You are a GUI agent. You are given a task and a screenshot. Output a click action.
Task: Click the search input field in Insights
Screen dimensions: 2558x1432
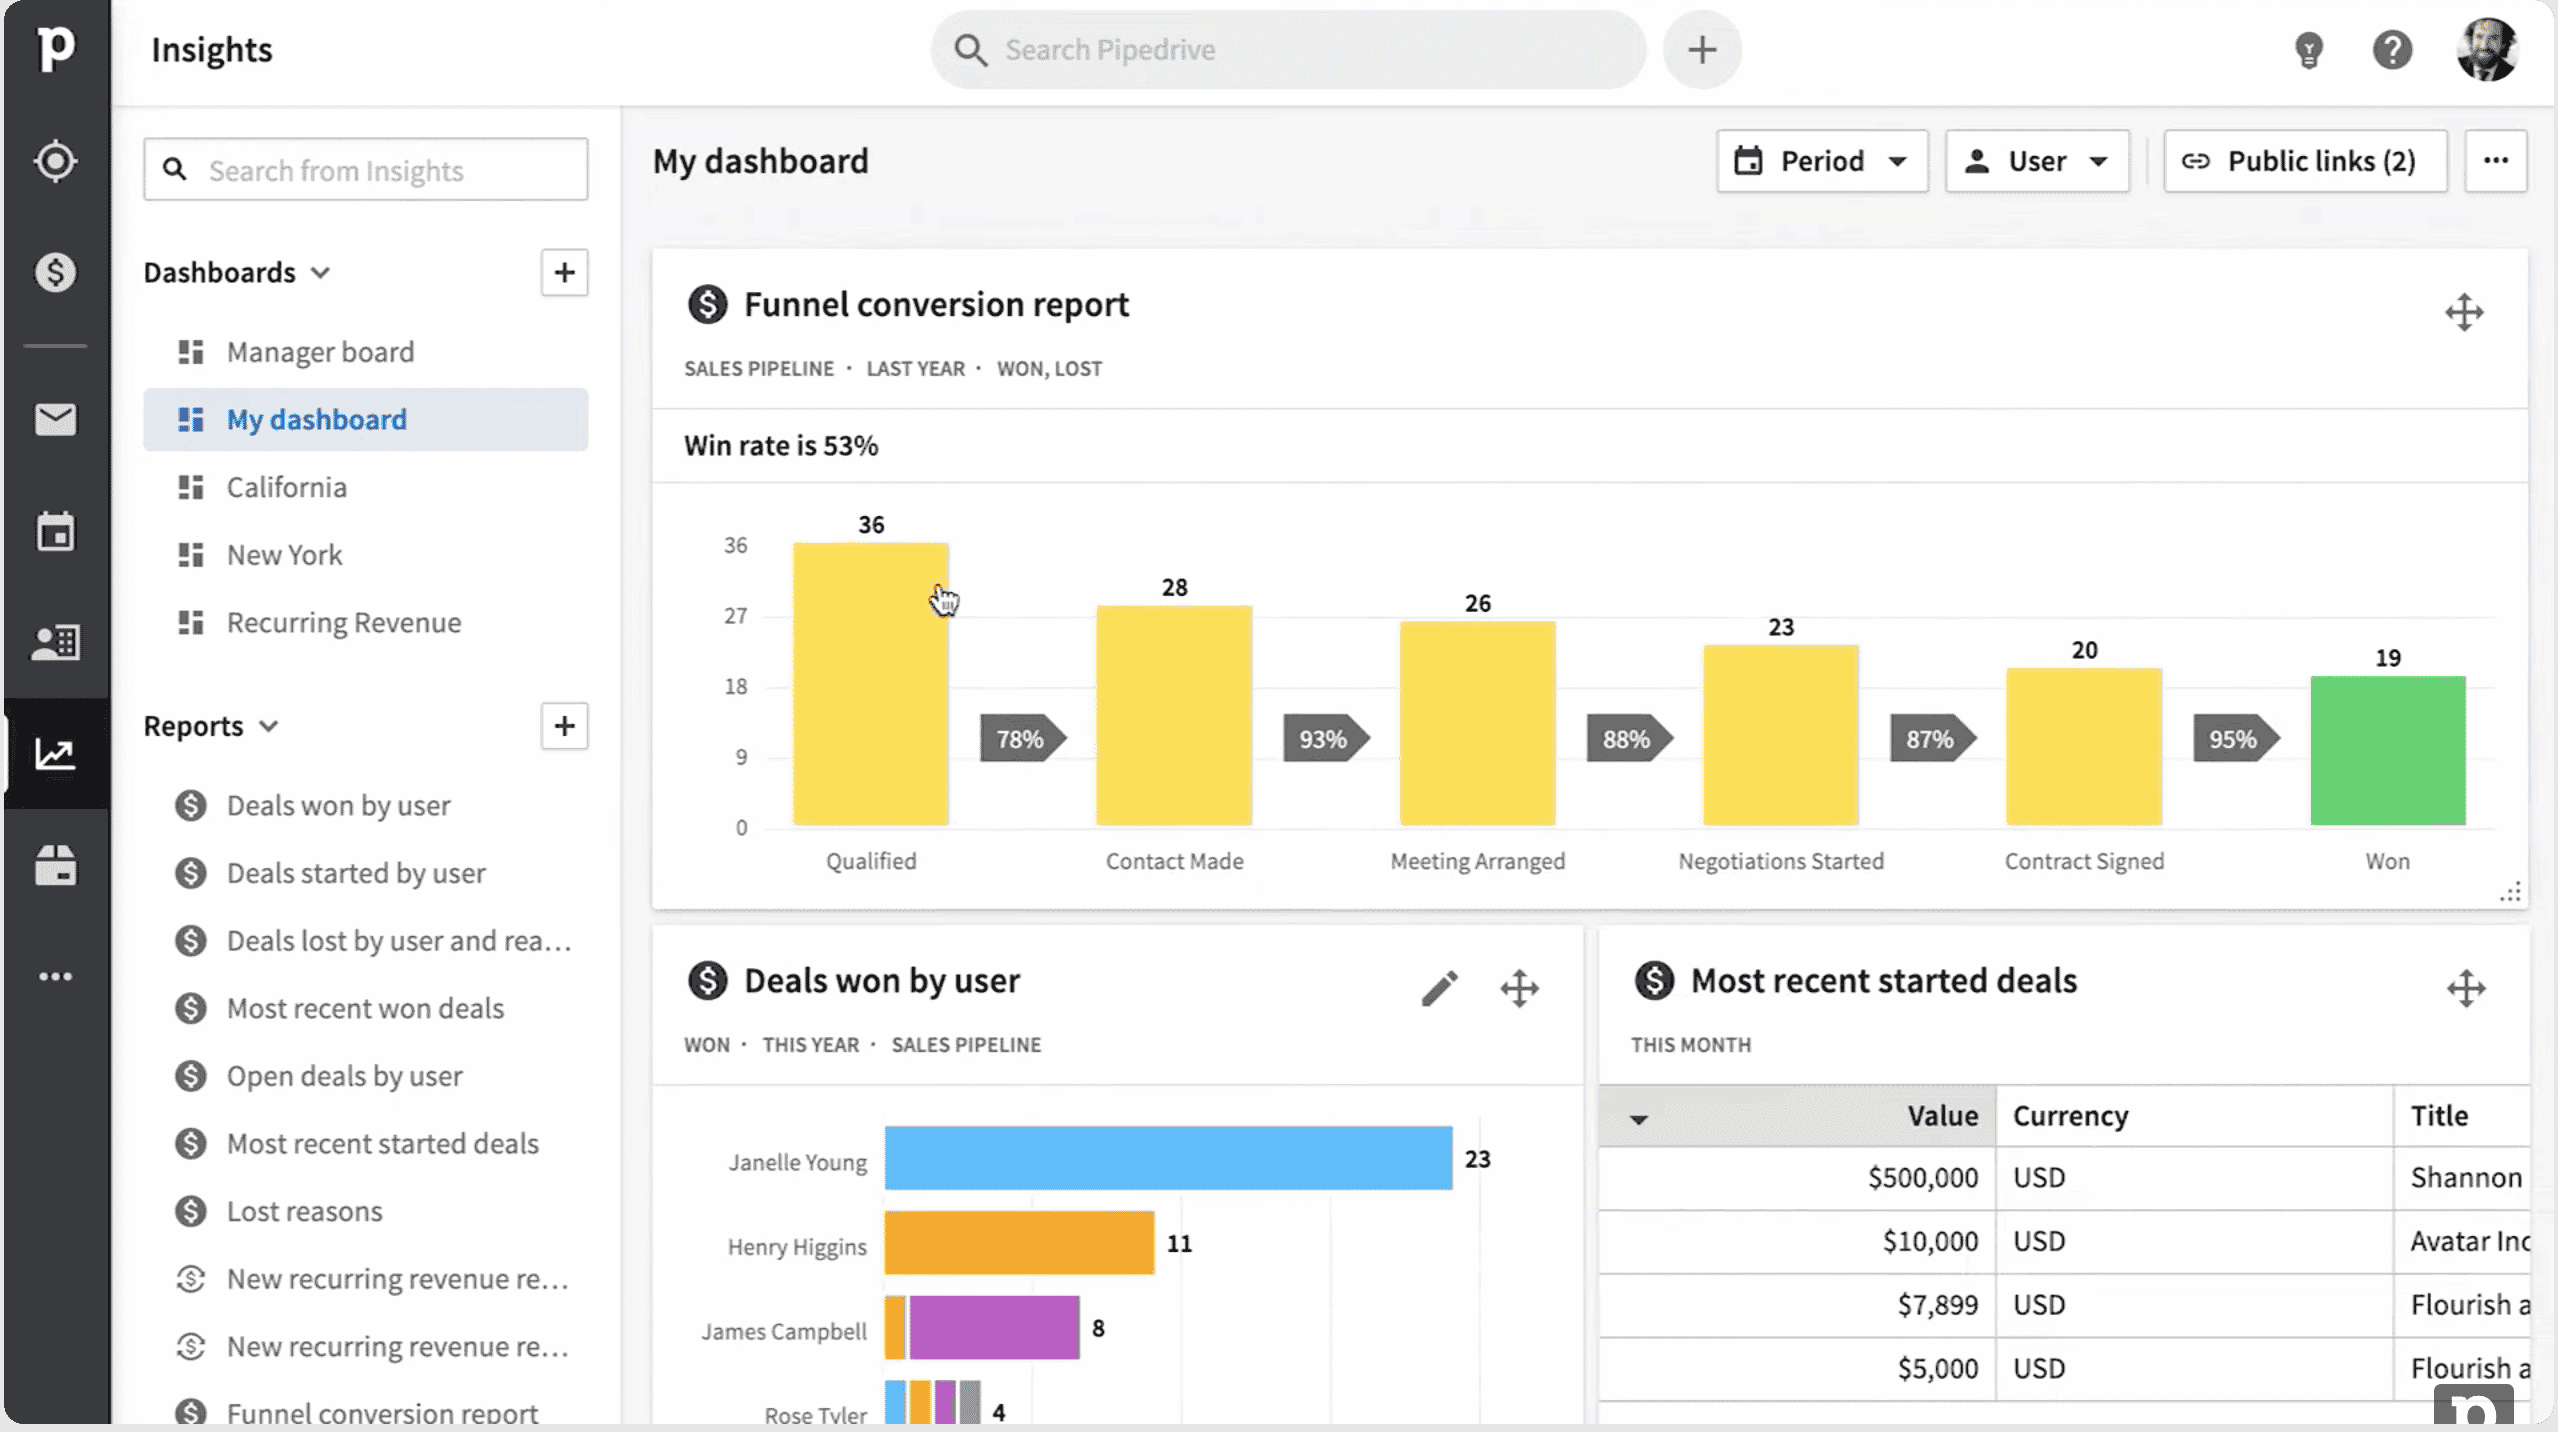pos(365,169)
